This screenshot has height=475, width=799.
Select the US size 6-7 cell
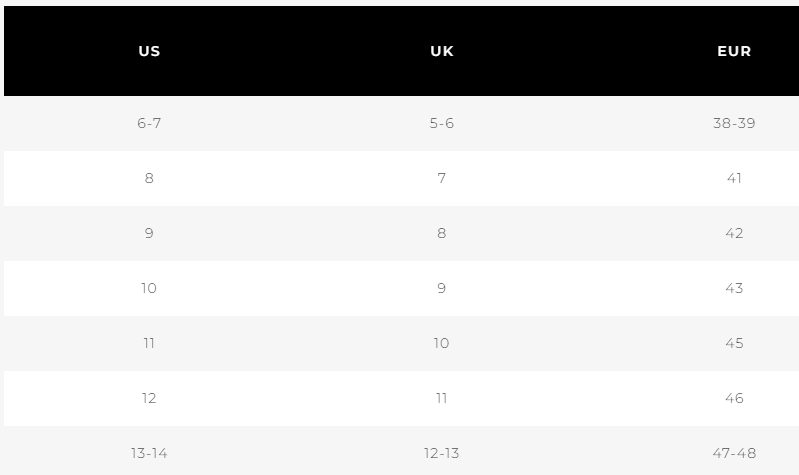click(149, 123)
